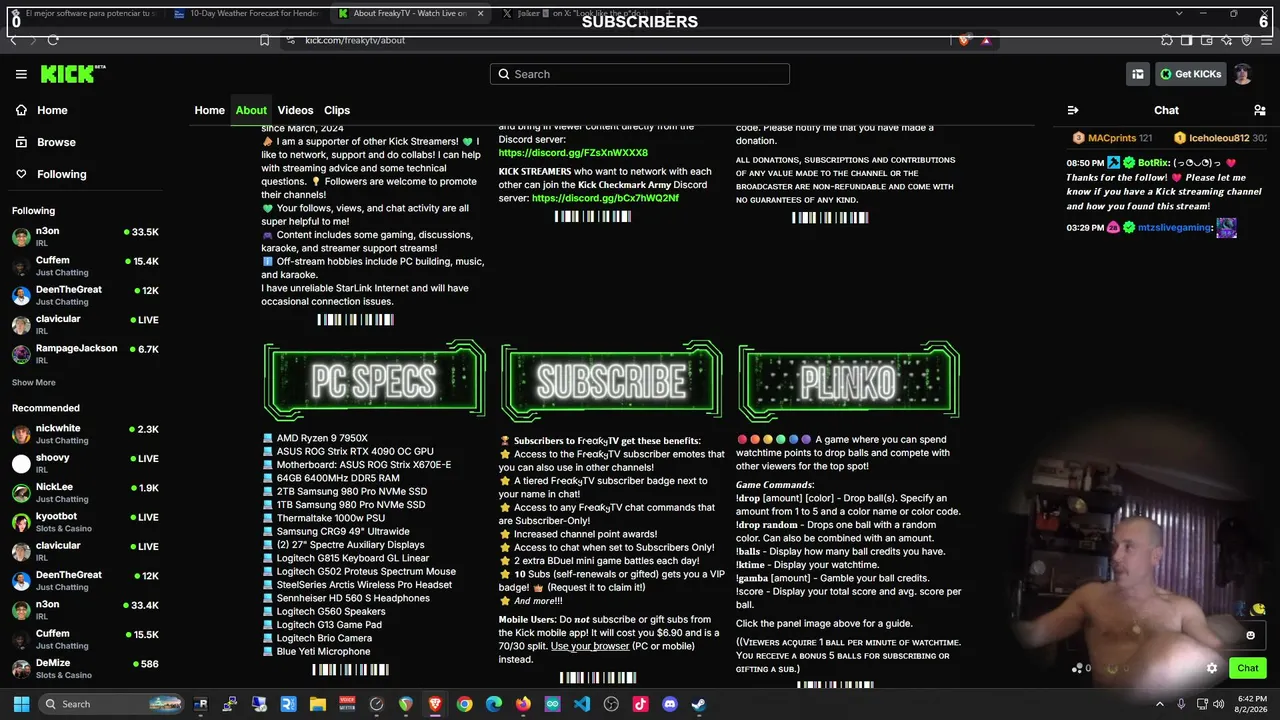Click the PLINKO panel banner
The height and width of the screenshot is (720, 1280).
[x=849, y=381]
